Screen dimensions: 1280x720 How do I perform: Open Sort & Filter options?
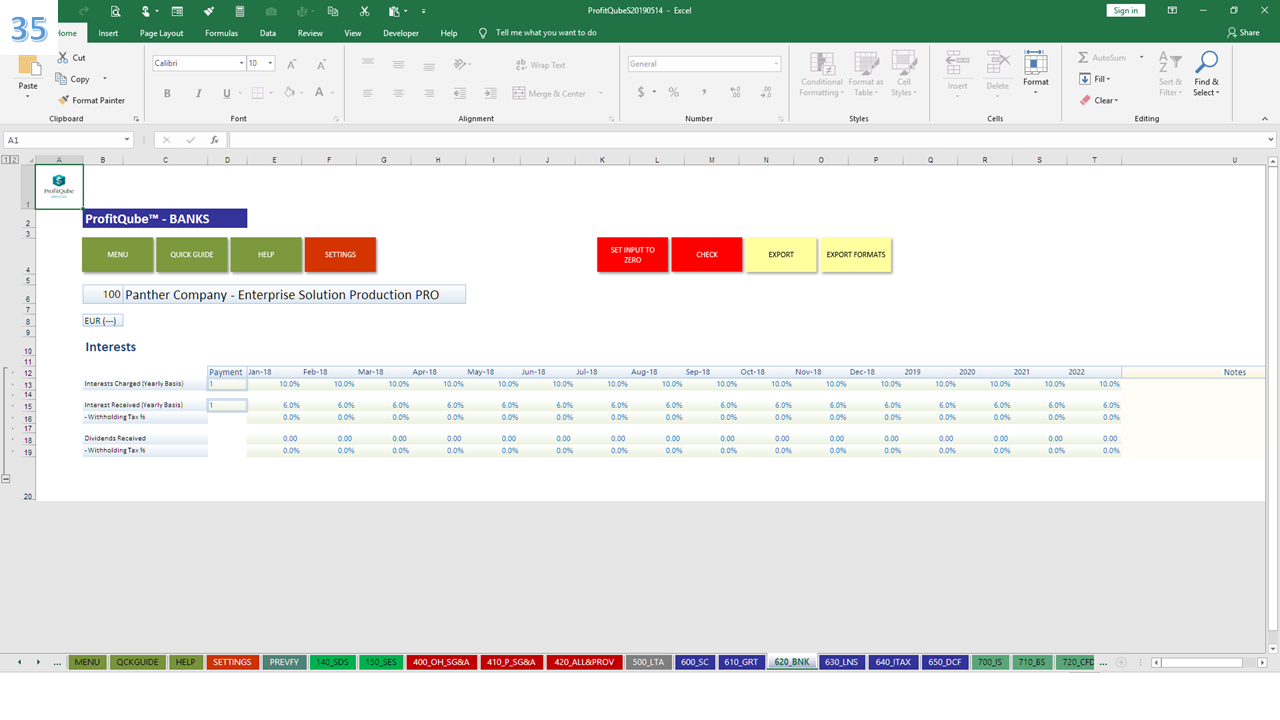(x=1169, y=74)
